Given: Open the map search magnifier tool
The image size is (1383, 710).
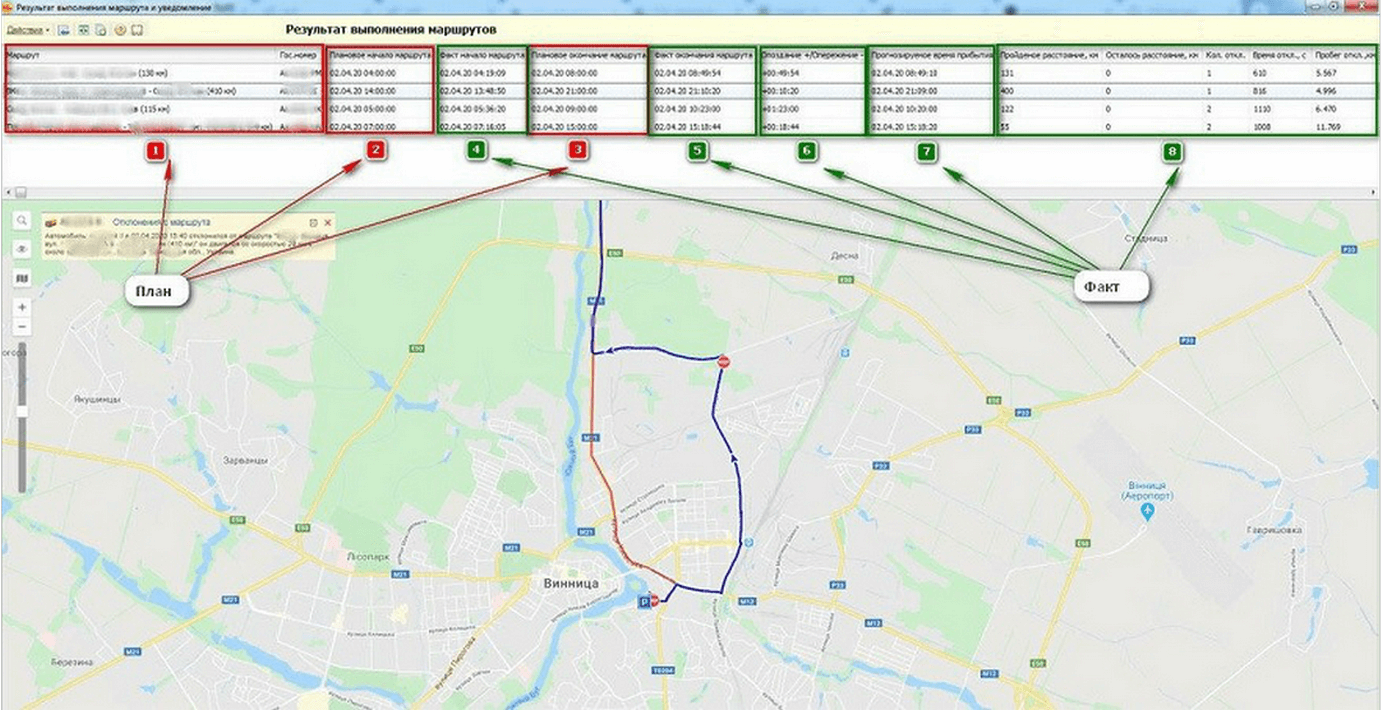Looking at the screenshot, I should pos(21,221).
